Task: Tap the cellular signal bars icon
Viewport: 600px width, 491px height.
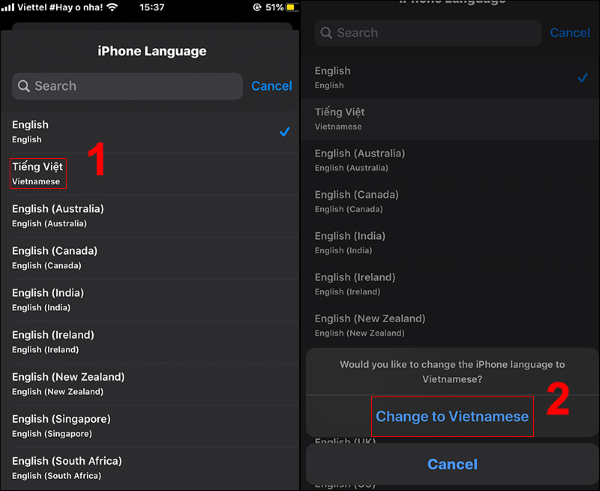Action: 8,7
